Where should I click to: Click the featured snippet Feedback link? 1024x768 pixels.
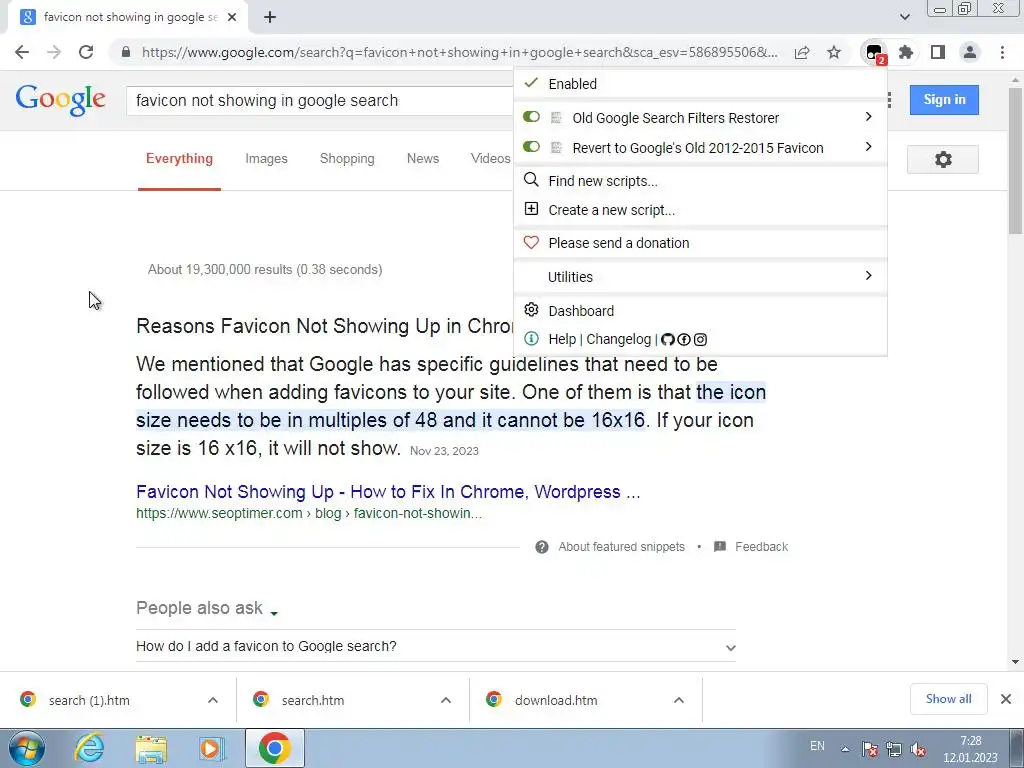coord(761,547)
